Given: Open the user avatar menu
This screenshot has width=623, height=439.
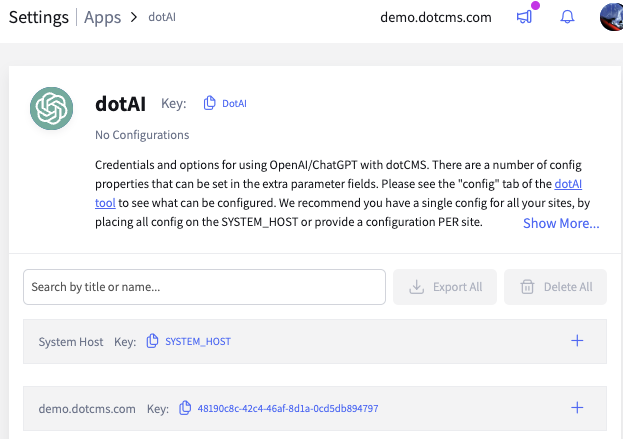Looking at the screenshot, I should tap(611, 17).
